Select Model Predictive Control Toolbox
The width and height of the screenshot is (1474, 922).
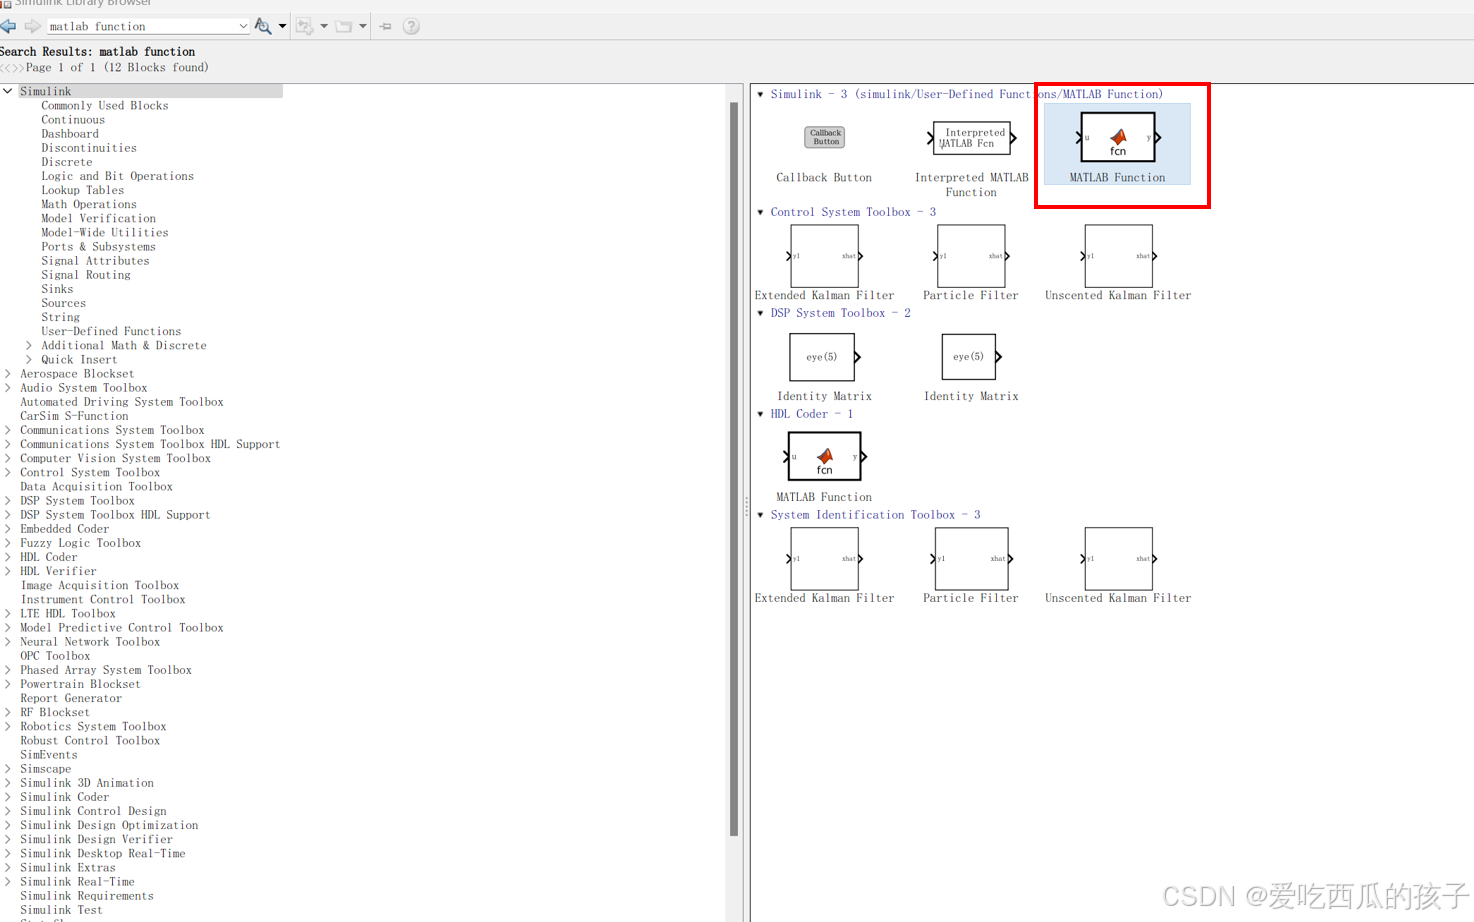[122, 628]
